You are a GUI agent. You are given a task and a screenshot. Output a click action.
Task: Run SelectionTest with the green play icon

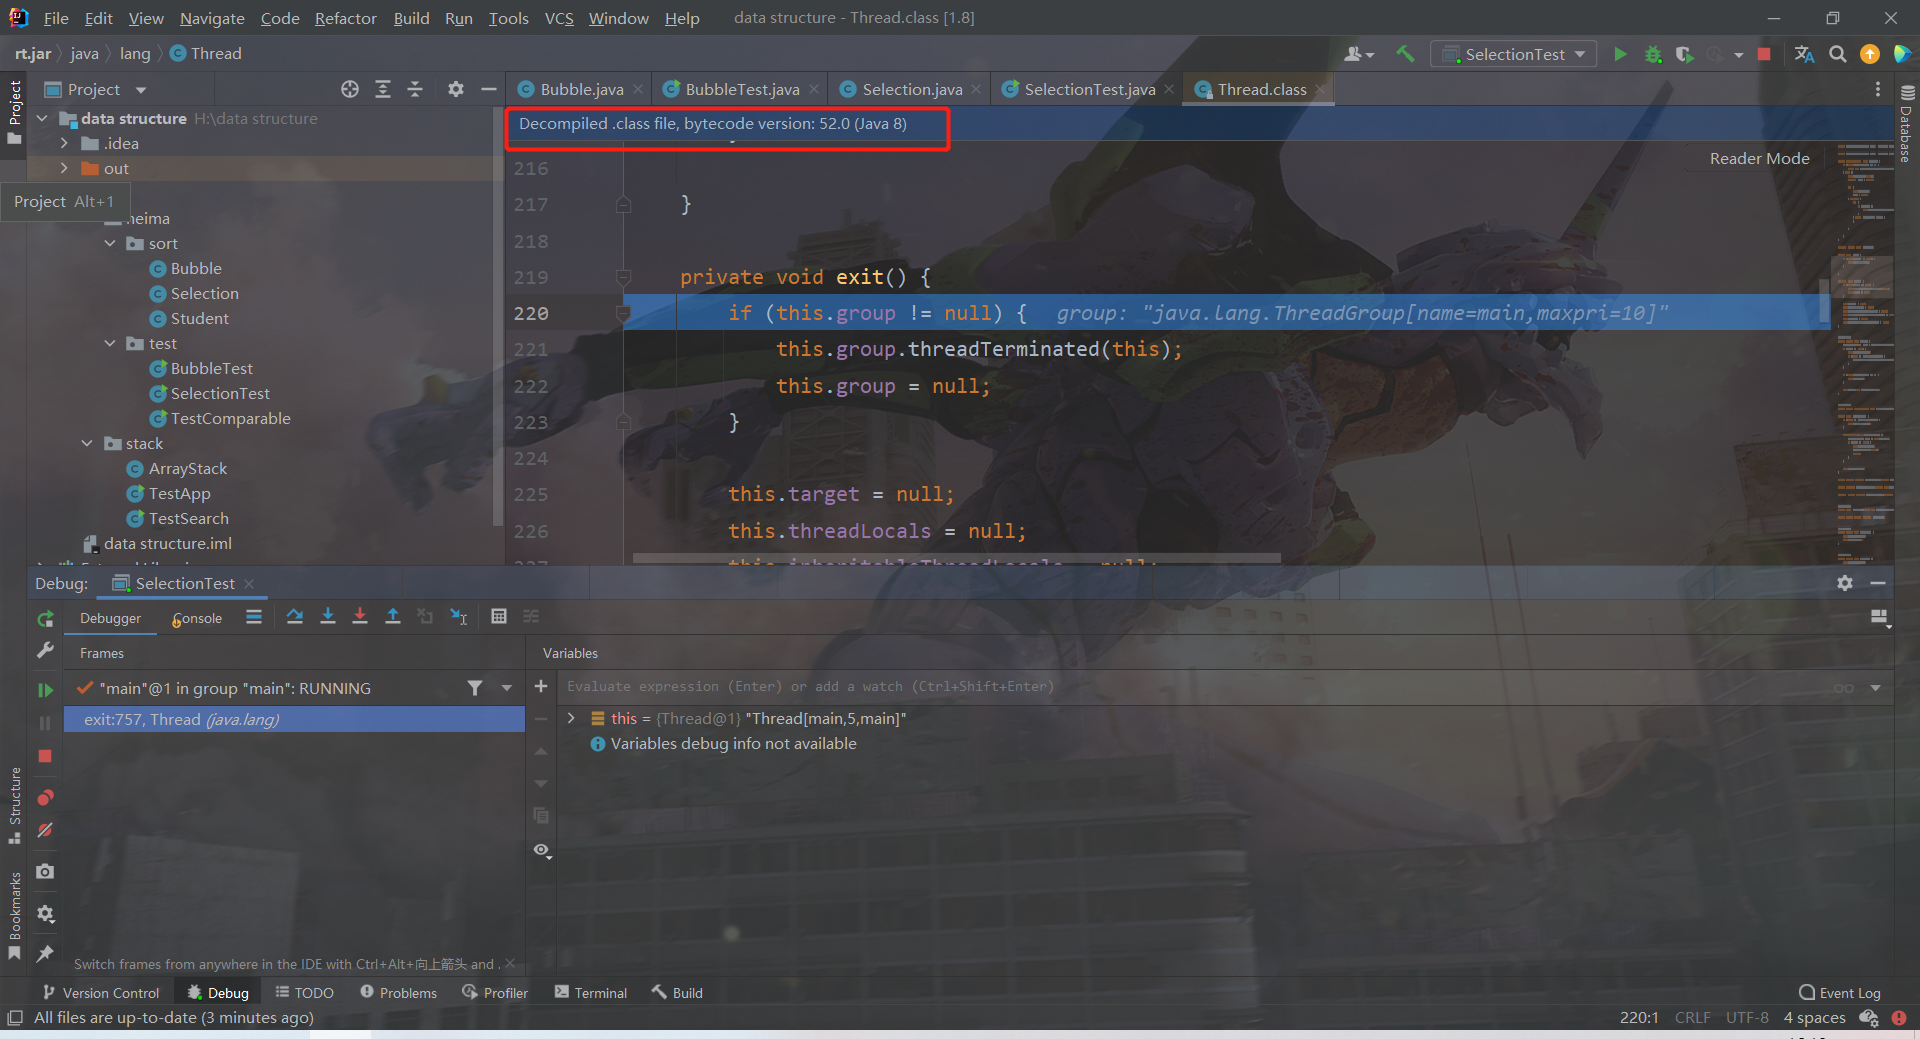coord(1620,54)
